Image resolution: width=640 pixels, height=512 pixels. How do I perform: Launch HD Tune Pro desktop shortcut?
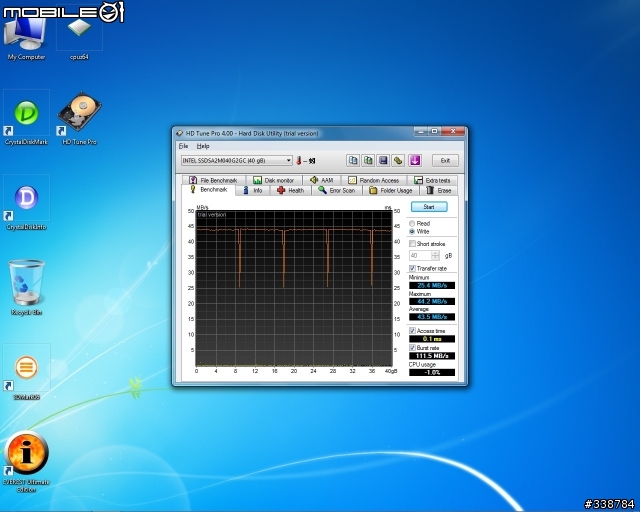point(79,118)
